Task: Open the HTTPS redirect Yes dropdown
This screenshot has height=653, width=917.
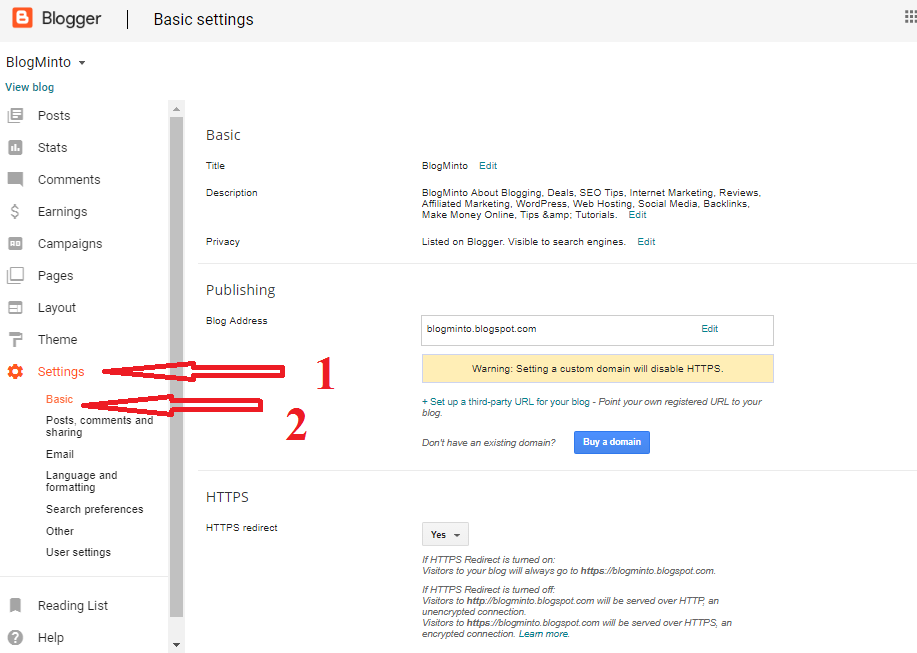Action: [x=445, y=534]
